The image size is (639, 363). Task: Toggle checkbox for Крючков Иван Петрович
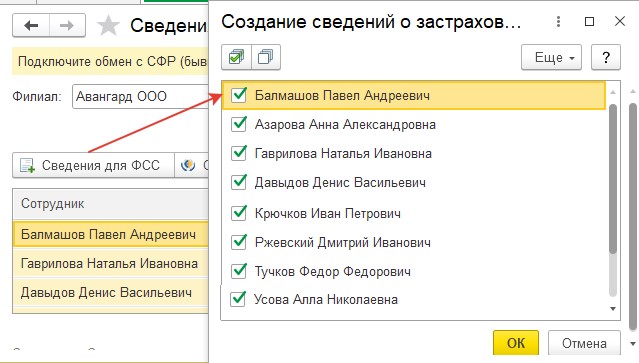(x=238, y=213)
